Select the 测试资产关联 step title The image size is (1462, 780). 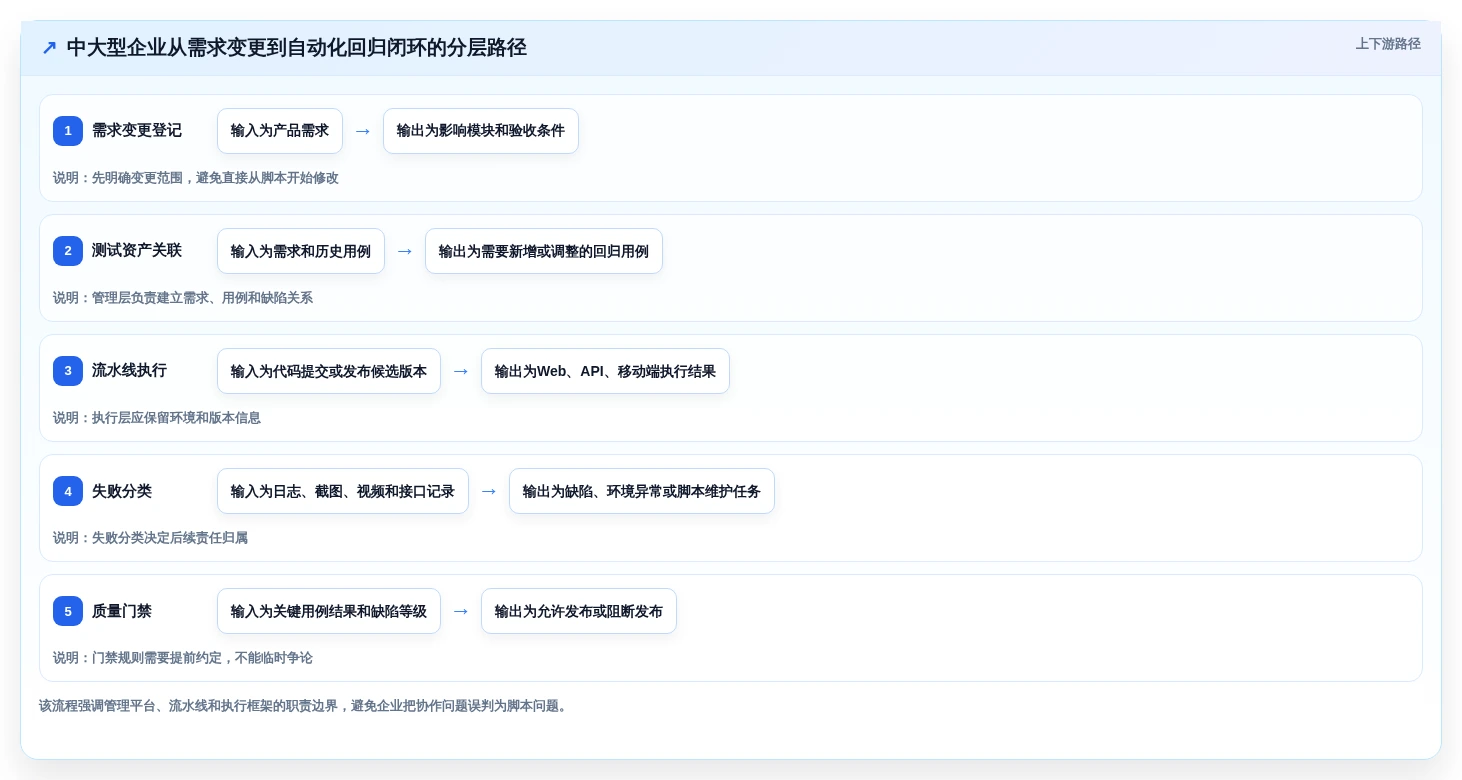[137, 251]
